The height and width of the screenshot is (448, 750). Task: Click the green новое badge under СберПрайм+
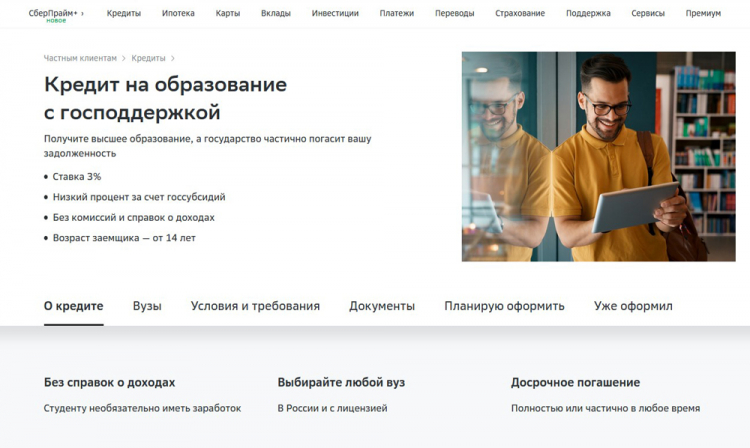[x=56, y=21]
